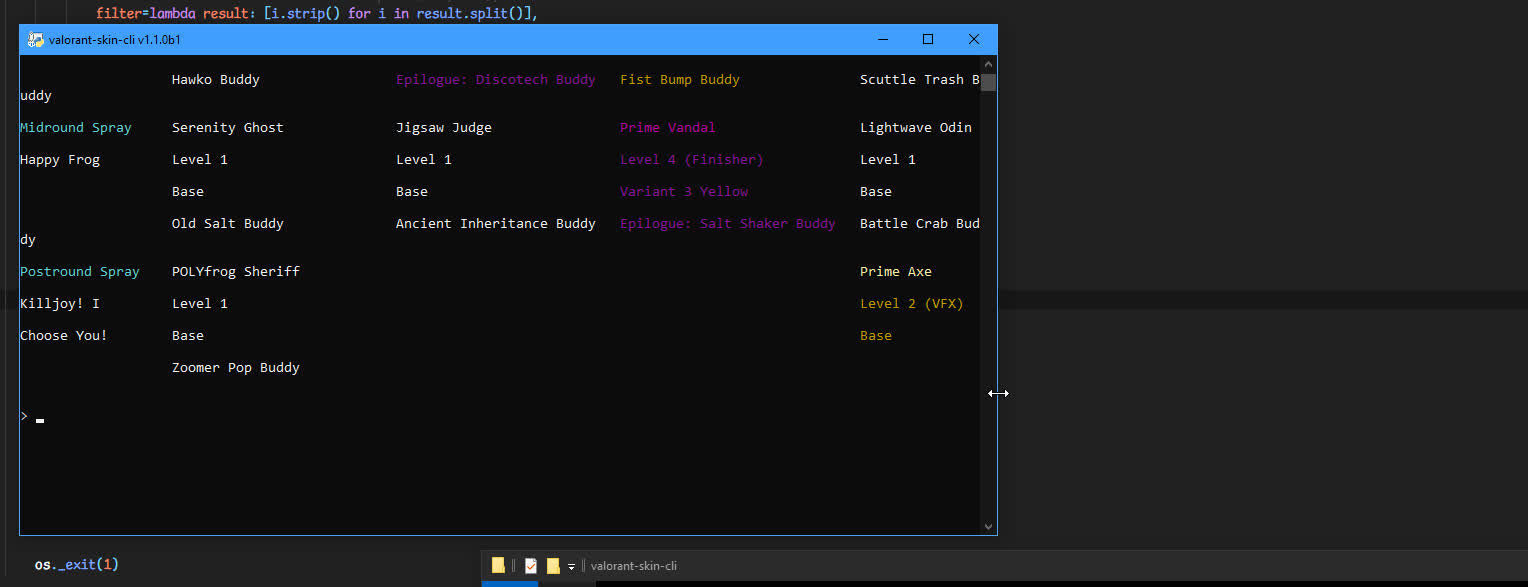This screenshot has width=1528, height=587.
Task: Click the 'Happy Frog' spray name
Action: 60,160
